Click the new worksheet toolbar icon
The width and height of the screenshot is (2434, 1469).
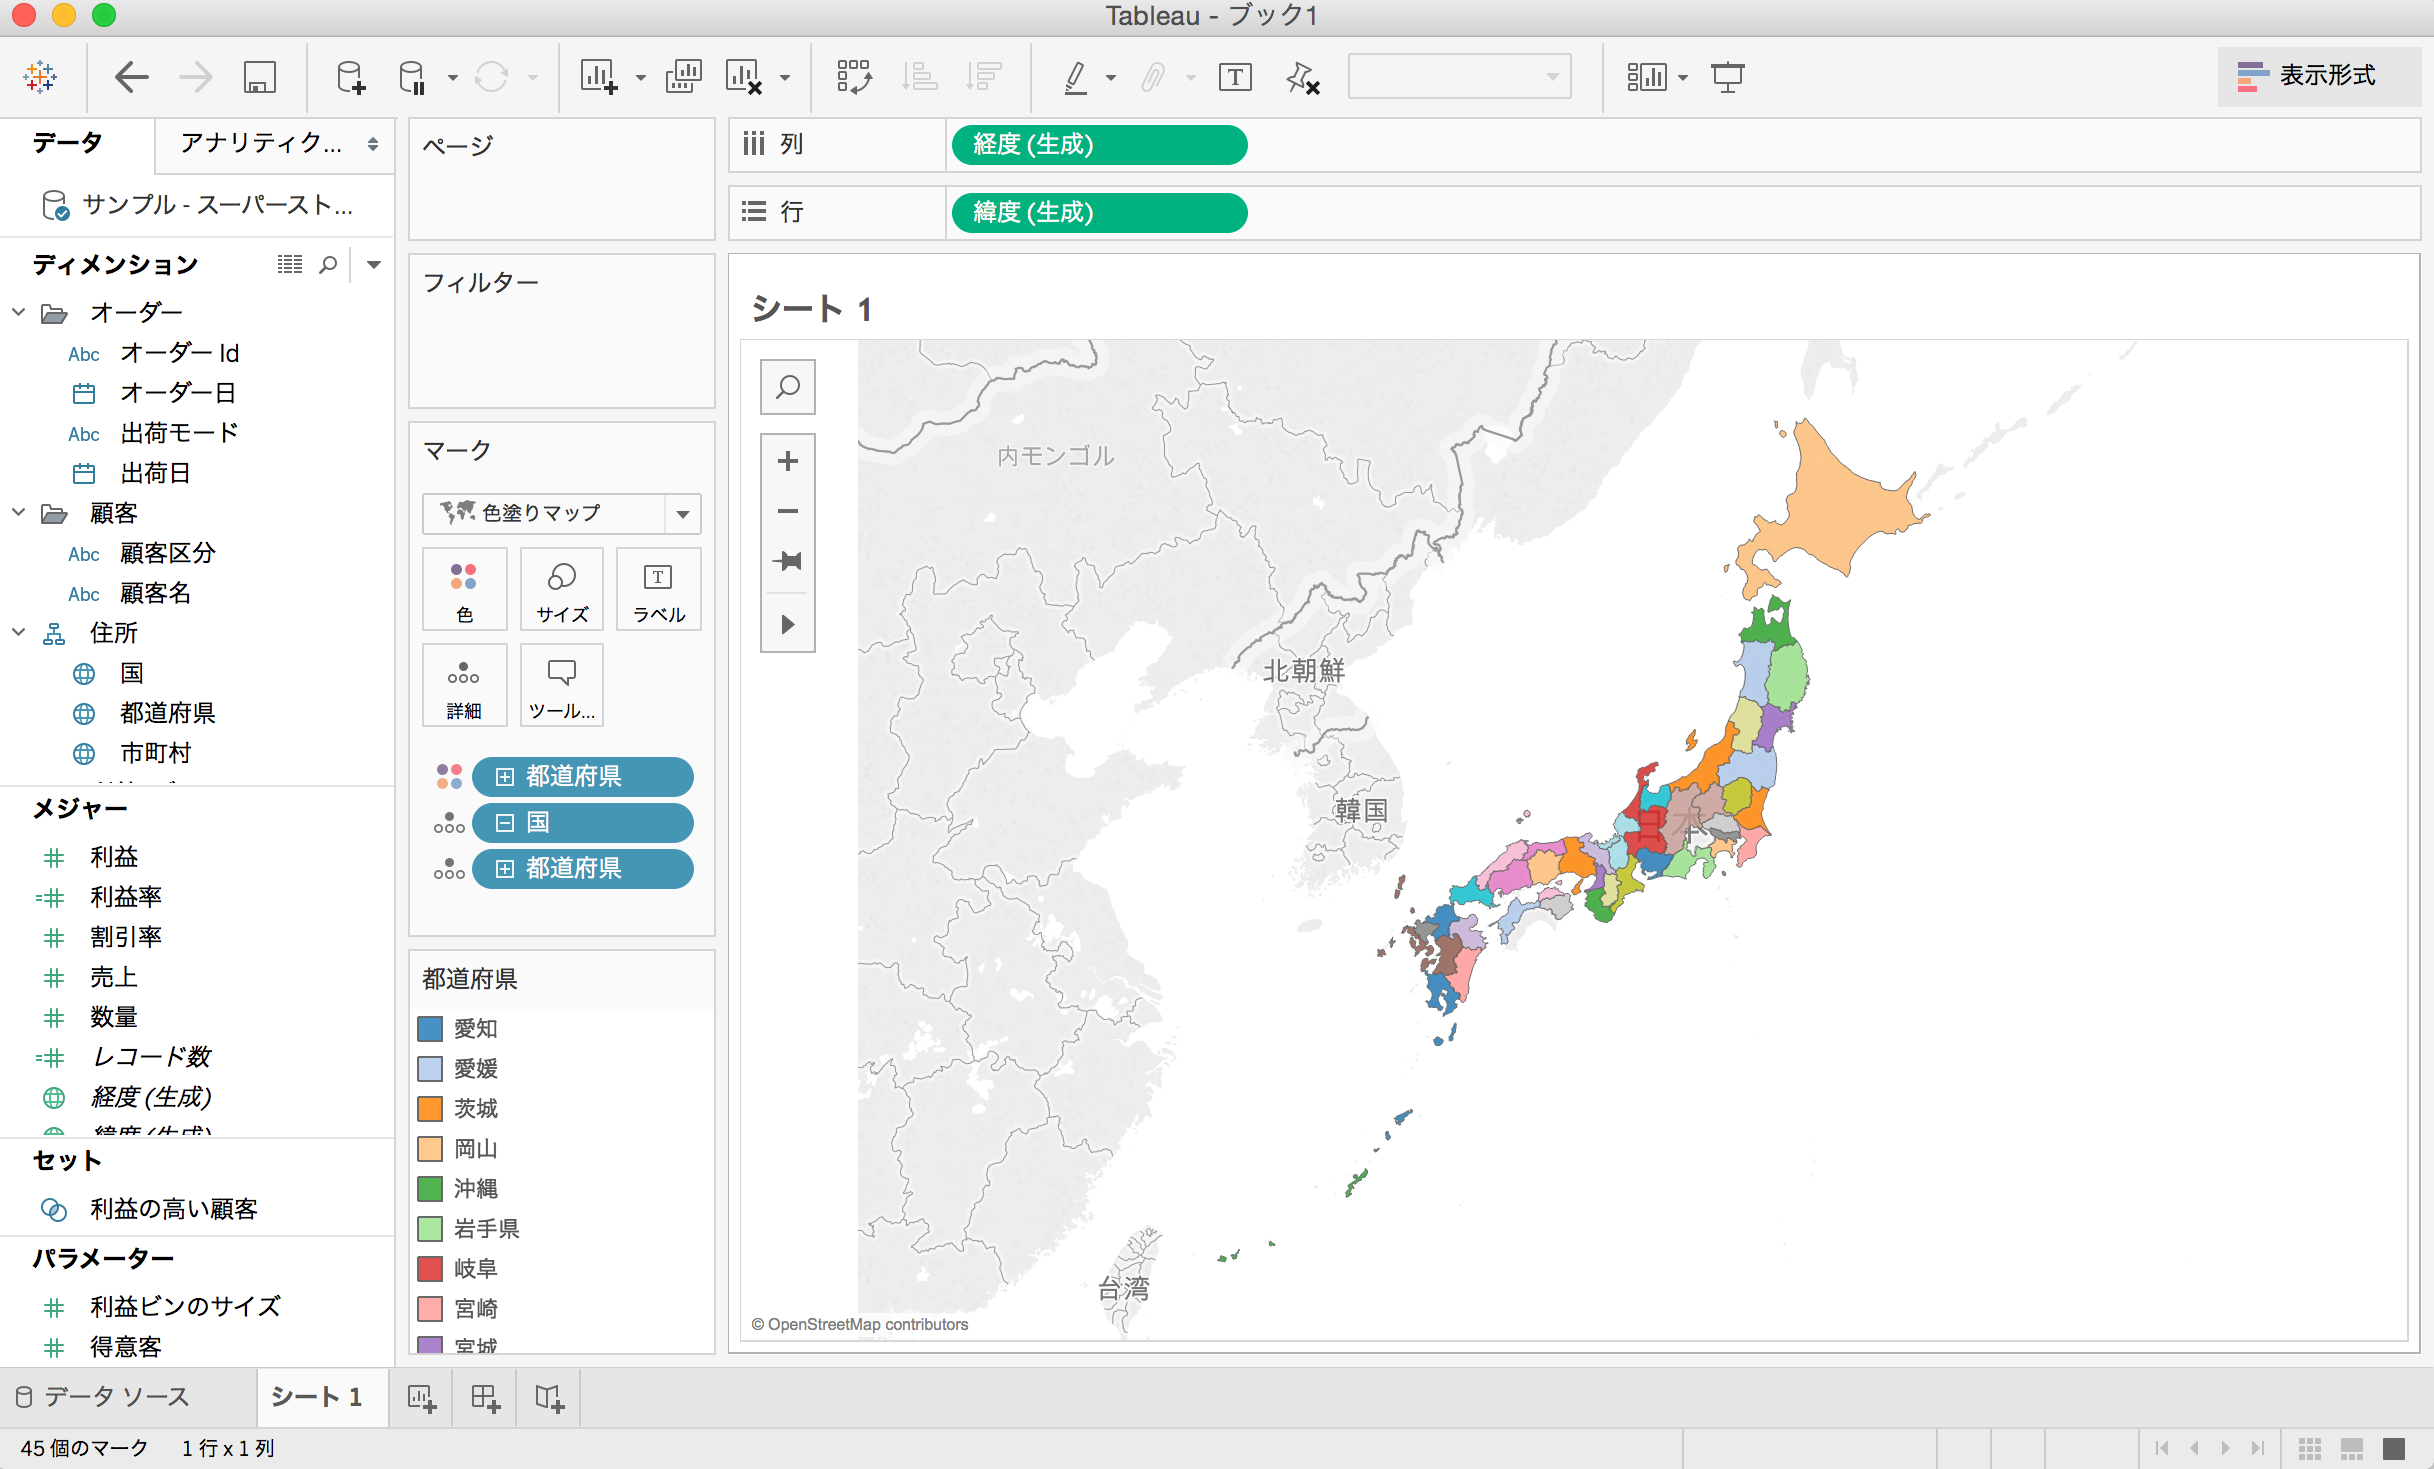click(x=599, y=77)
